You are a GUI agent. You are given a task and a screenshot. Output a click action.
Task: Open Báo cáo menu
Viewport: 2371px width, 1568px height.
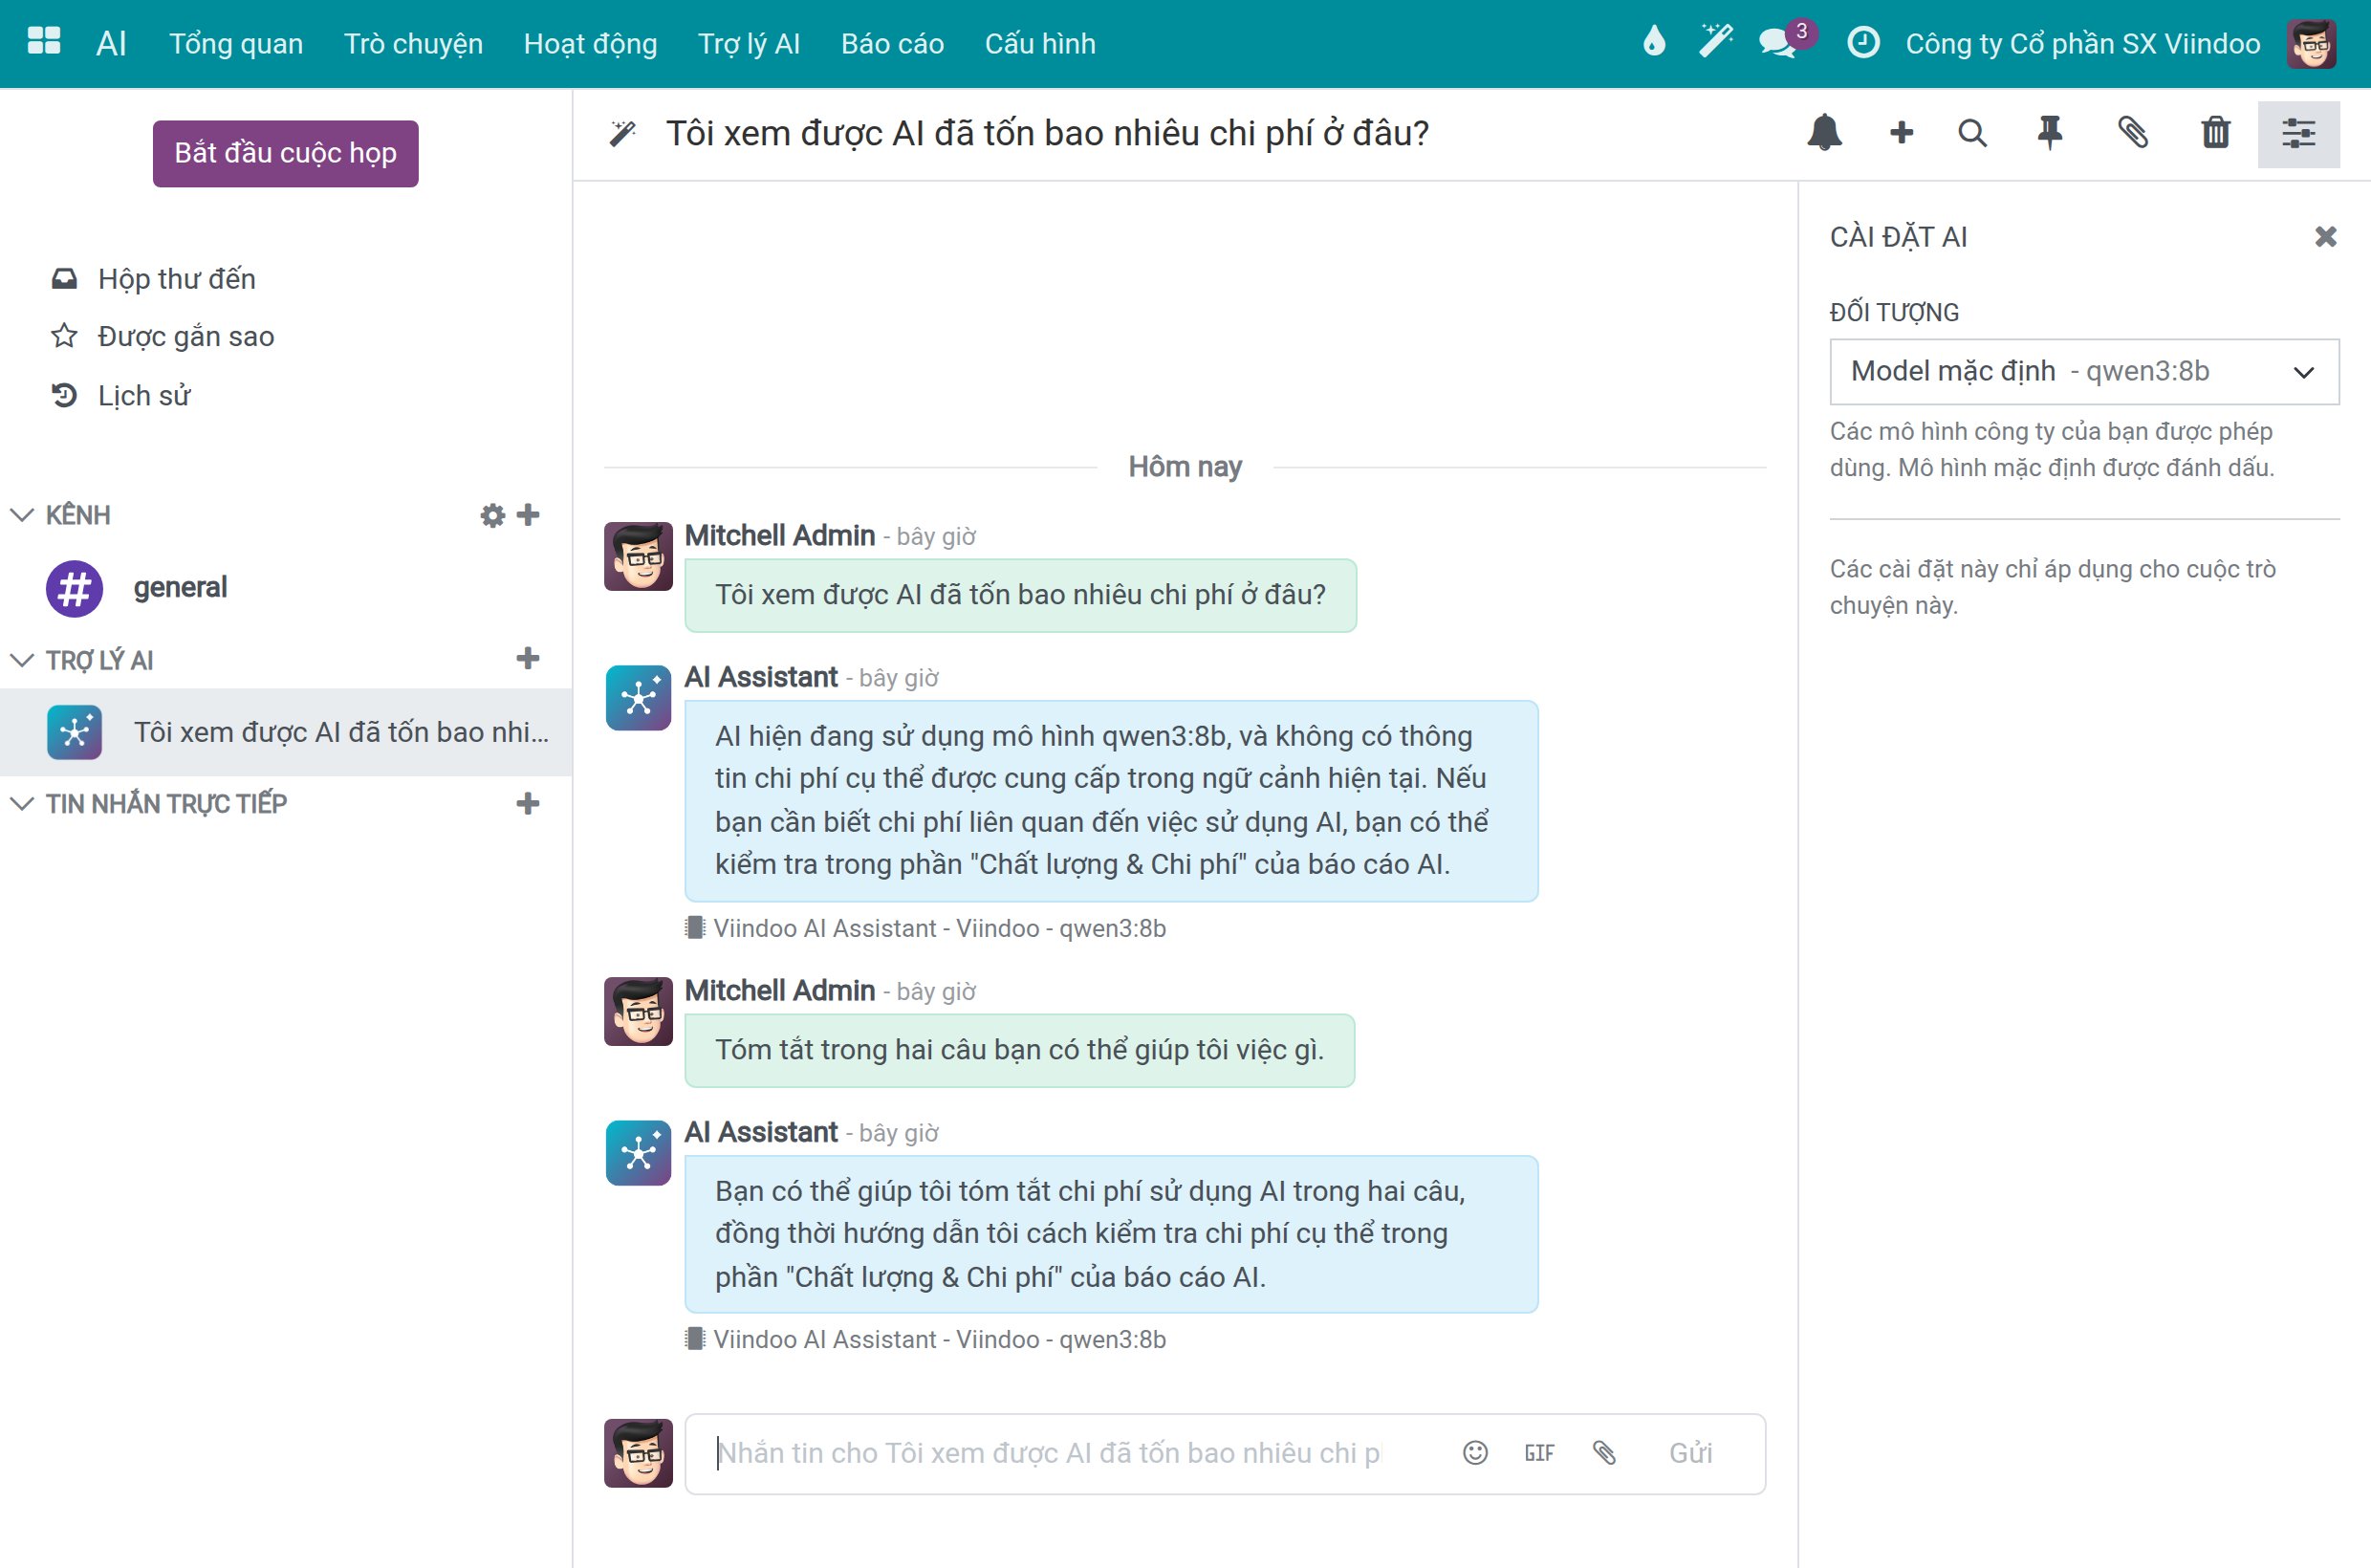click(892, 44)
